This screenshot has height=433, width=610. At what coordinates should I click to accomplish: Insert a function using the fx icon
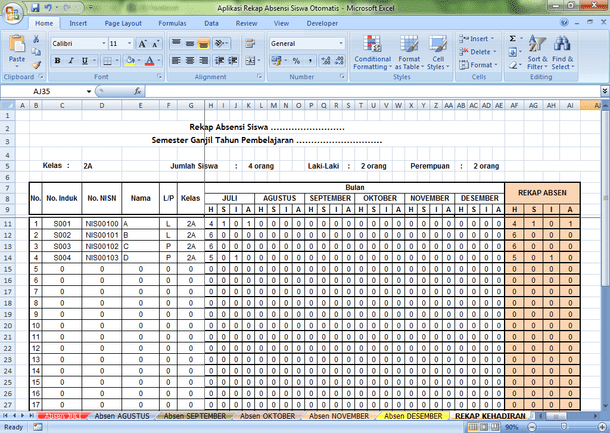coord(138,91)
